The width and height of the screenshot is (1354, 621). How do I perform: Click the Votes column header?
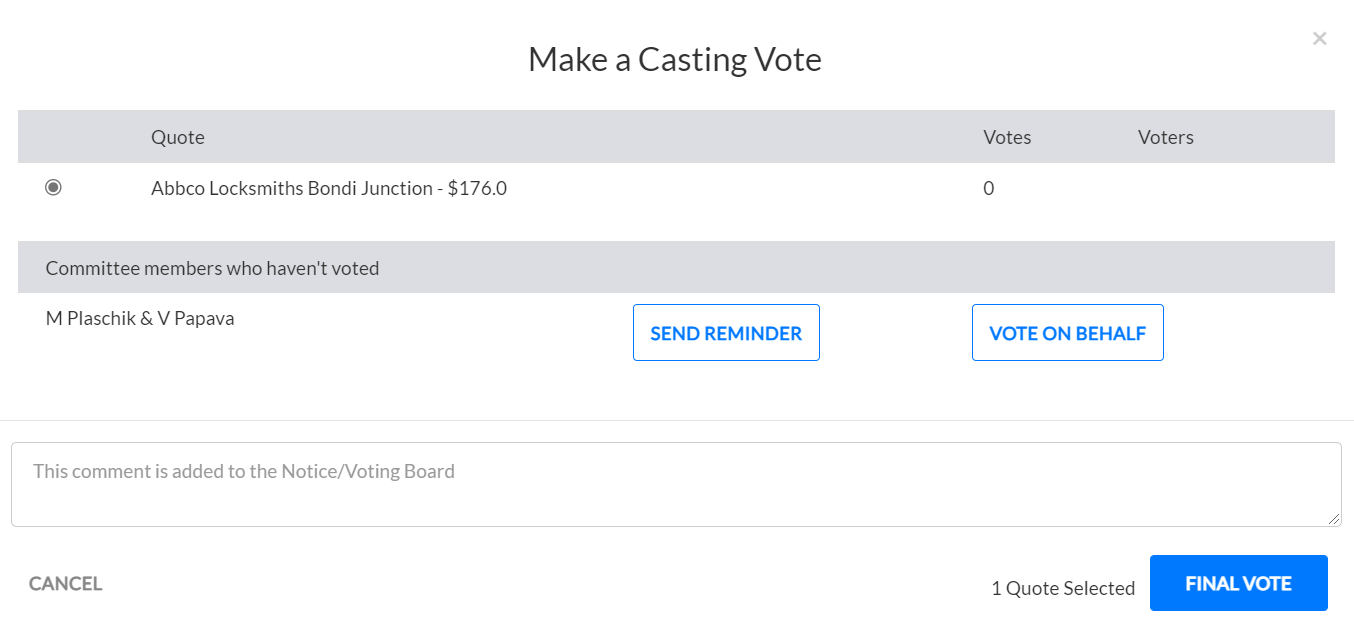[1007, 137]
